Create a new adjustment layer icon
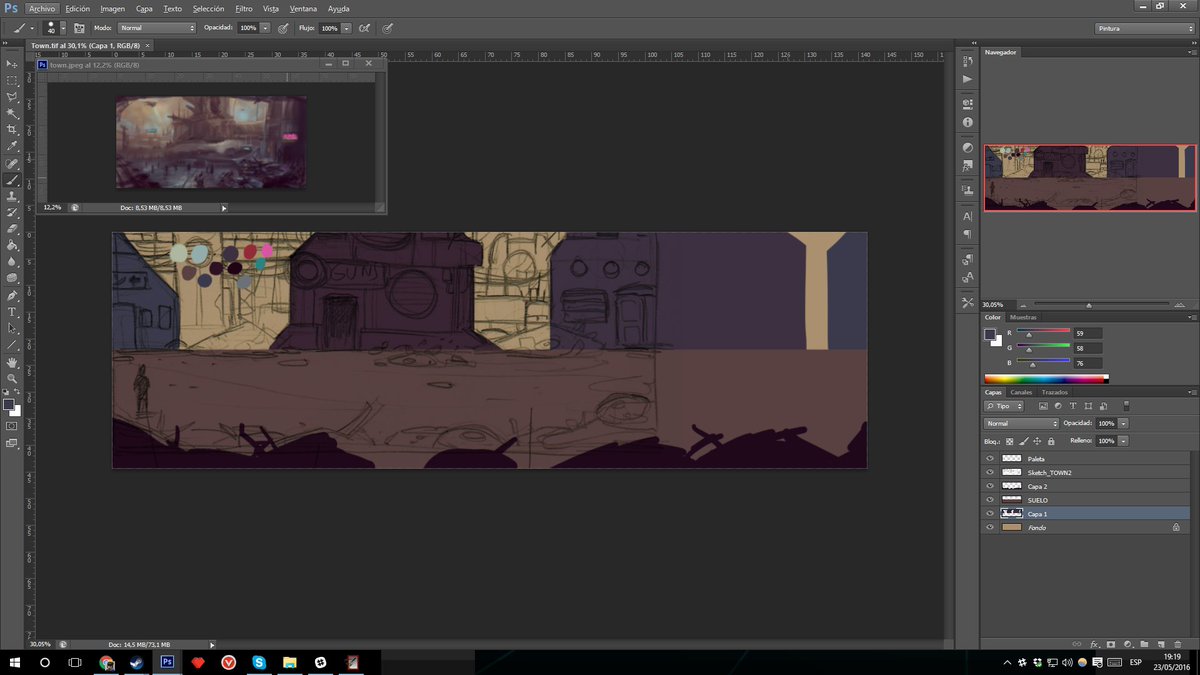This screenshot has width=1200, height=675. (x=1127, y=644)
